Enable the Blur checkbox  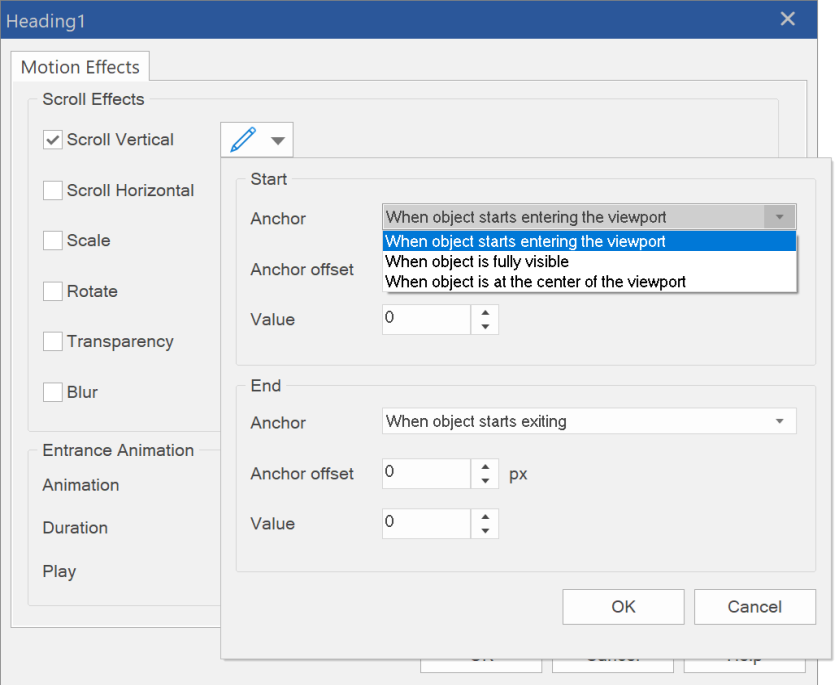[52, 392]
